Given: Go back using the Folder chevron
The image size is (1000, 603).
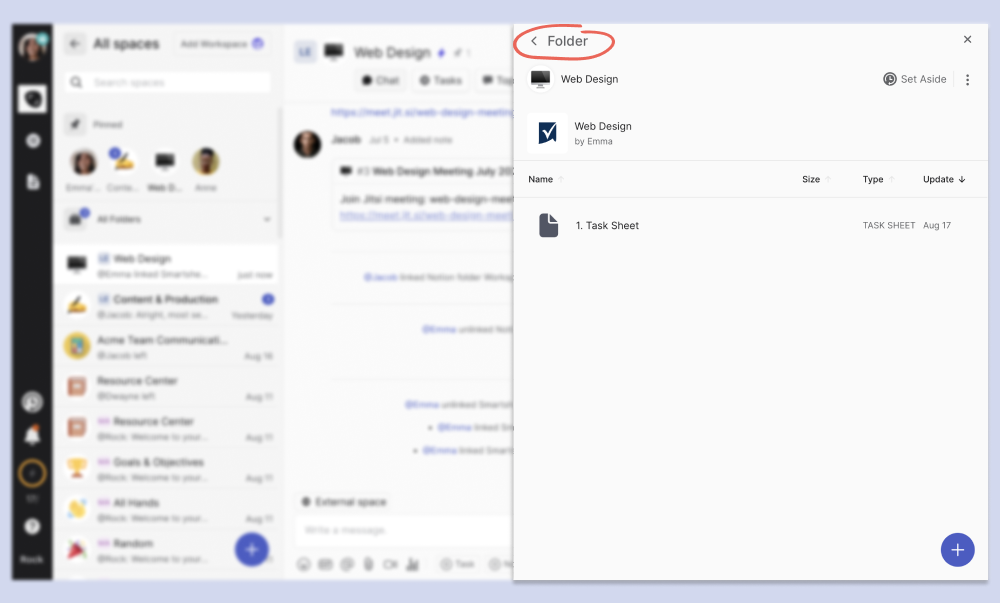Looking at the screenshot, I should pos(534,42).
